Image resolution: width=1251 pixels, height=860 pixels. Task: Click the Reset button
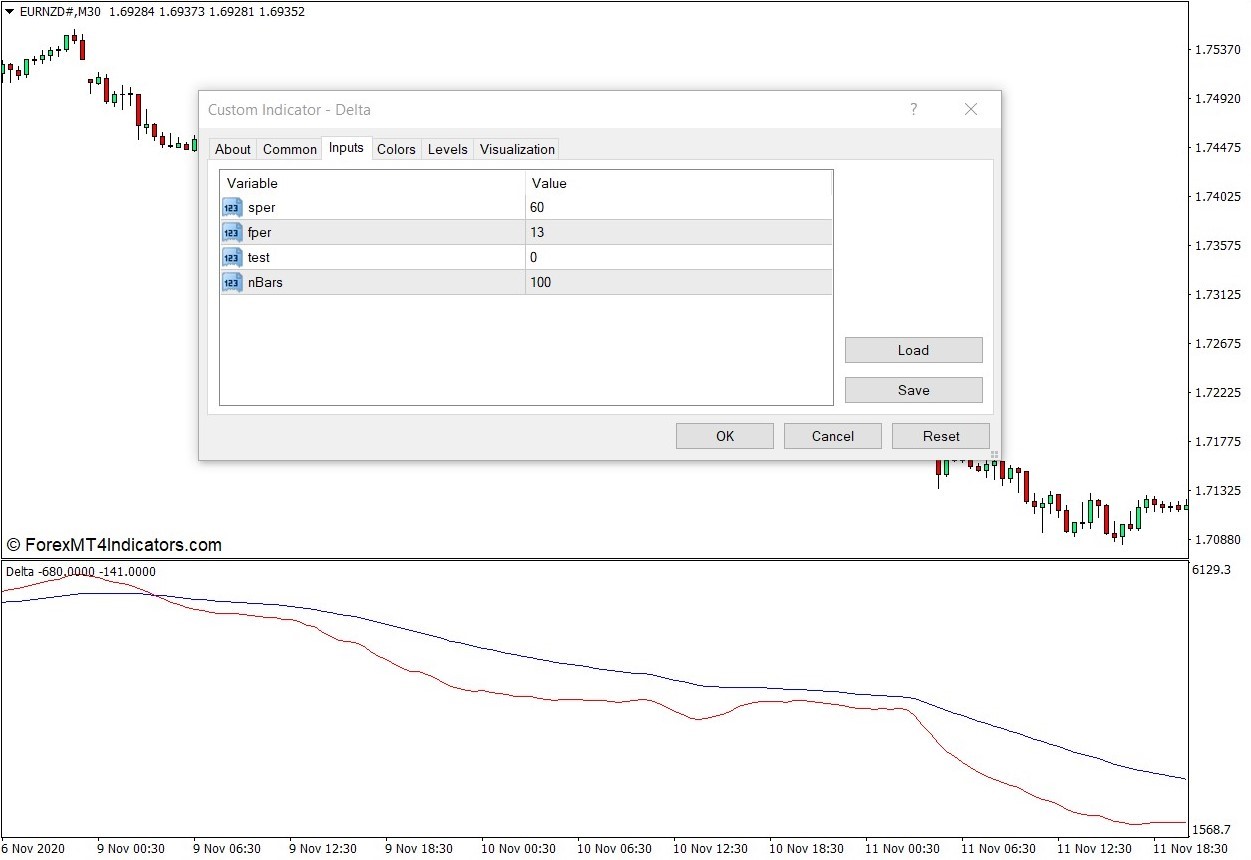pyautogui.click(x=941, y=436)
